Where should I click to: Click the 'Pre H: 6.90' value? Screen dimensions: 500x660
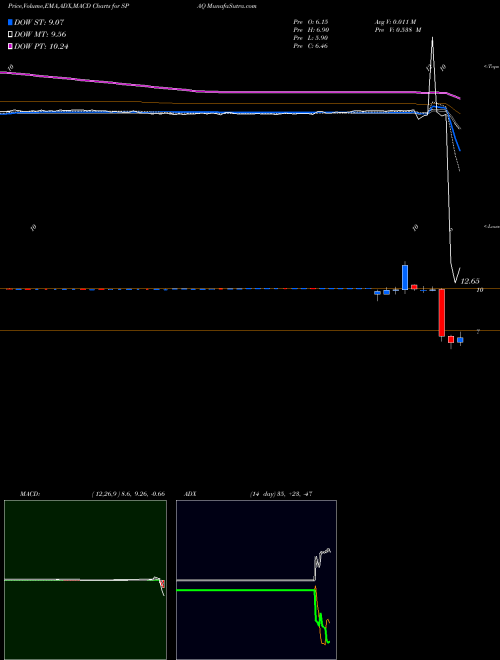tap(311, 30)
